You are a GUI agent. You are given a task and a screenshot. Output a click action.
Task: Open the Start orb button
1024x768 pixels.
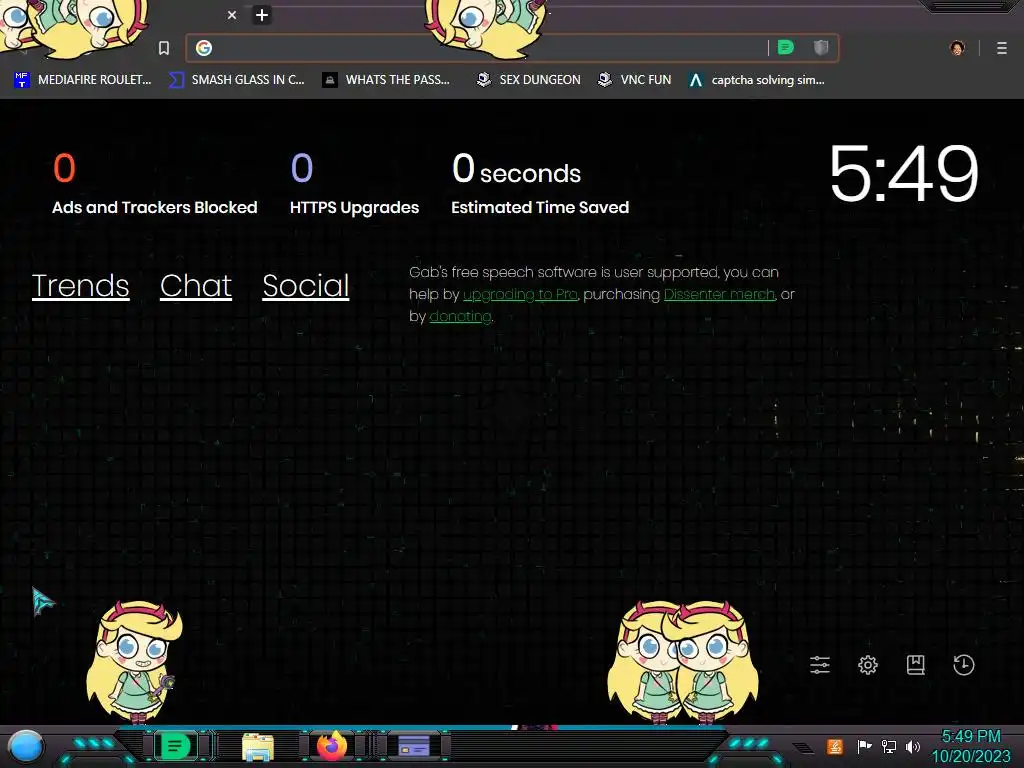click(x=26, y=747)
